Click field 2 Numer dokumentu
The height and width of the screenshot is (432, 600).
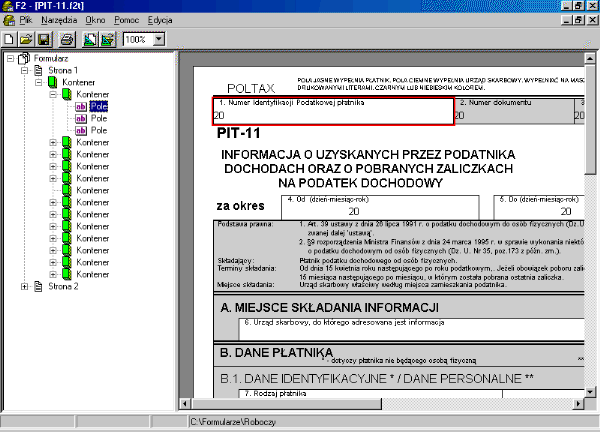coord(514,111)
